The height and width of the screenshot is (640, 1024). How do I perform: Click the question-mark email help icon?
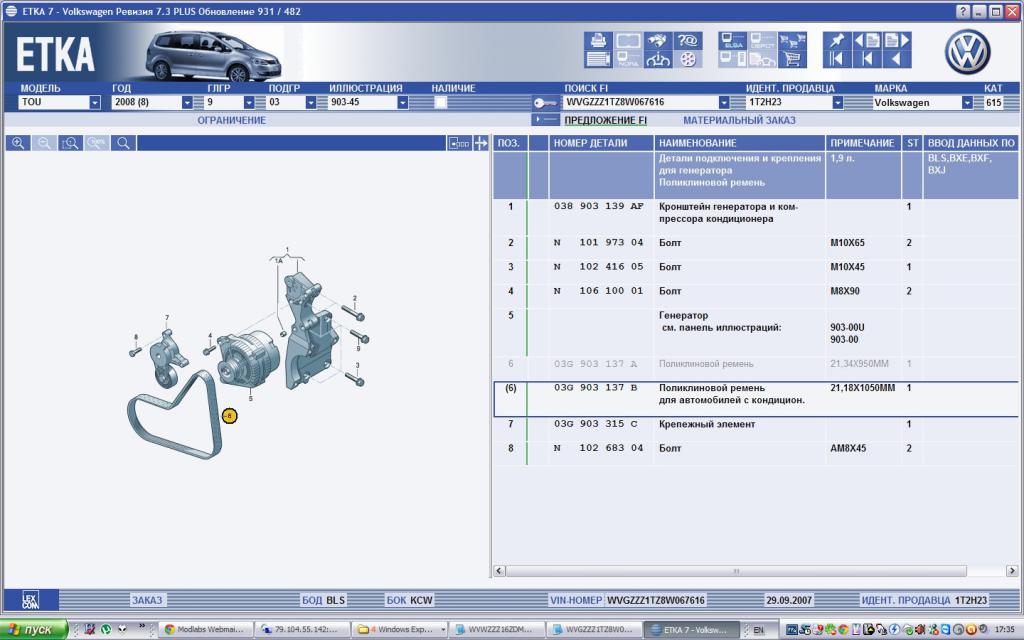688,40
